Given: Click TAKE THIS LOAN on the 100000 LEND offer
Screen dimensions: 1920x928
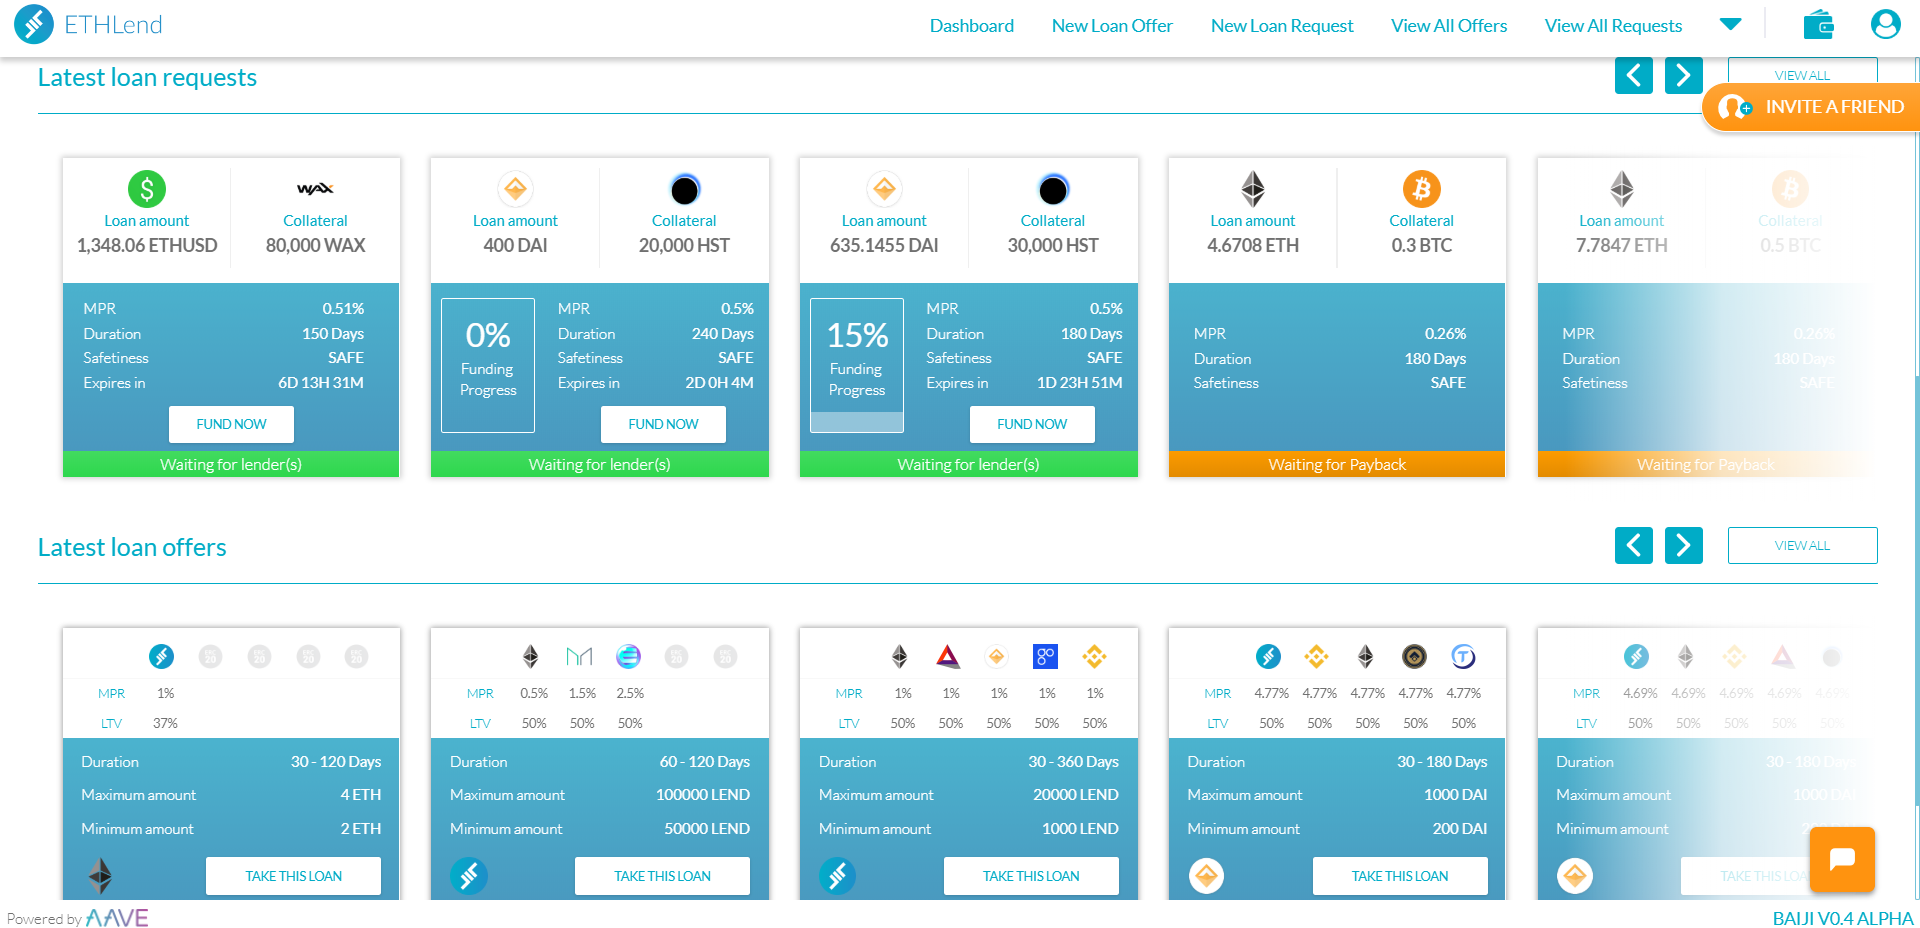Looking at the screenshot, I should coord(662,875).
